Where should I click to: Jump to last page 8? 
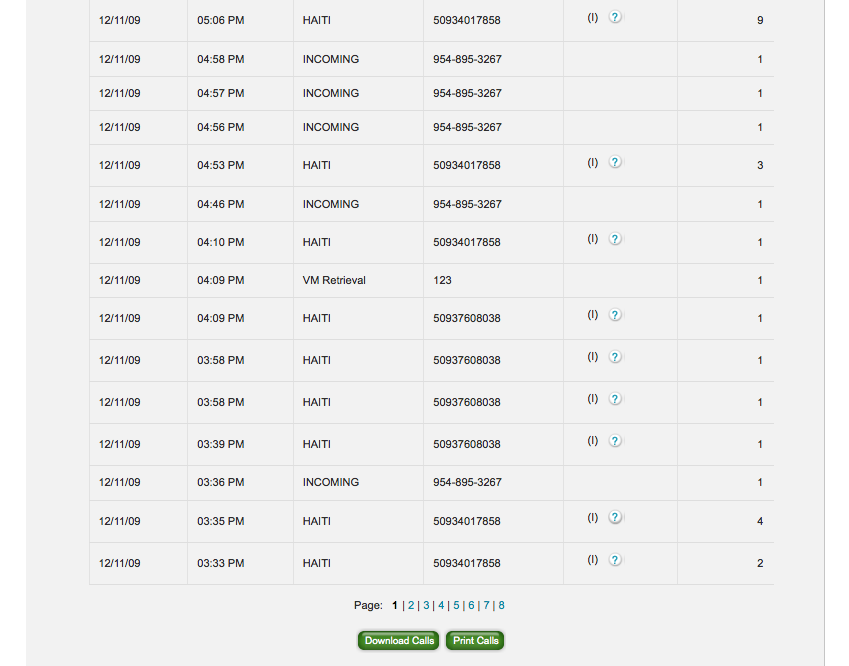tap(501, 605)
